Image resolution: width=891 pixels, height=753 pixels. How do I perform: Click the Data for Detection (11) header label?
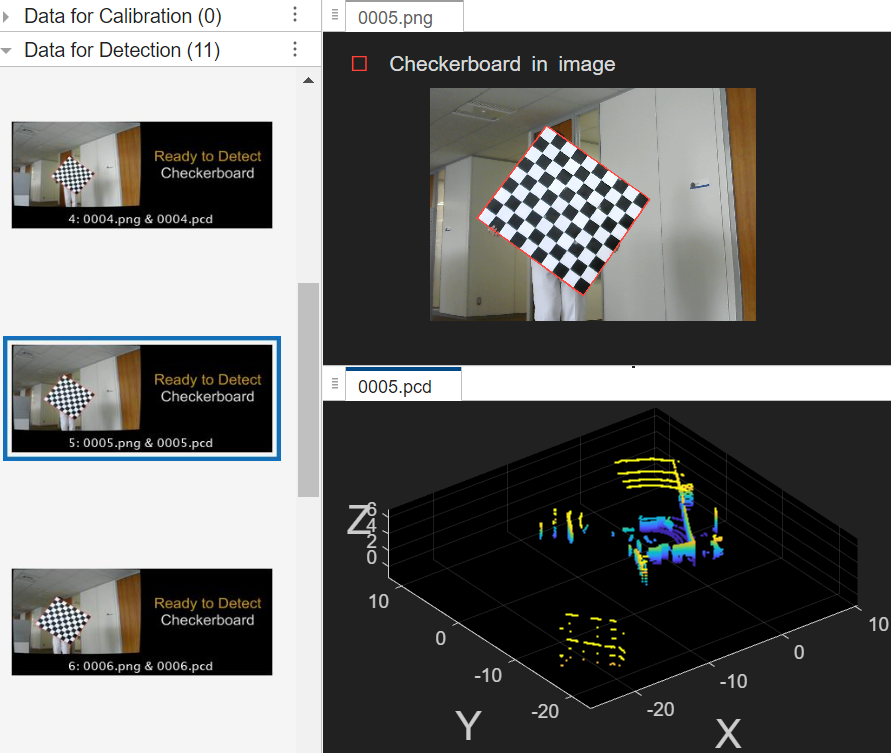[x=122, y=50]
